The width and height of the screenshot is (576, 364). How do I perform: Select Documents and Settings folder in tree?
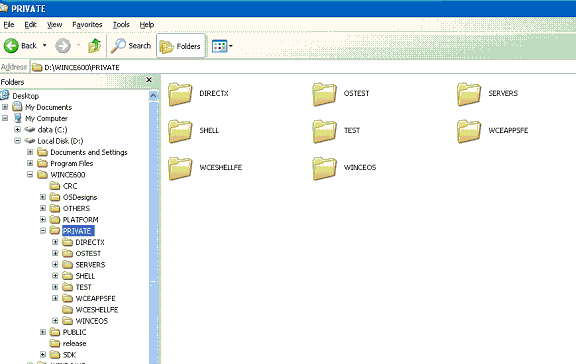point(89,152)
